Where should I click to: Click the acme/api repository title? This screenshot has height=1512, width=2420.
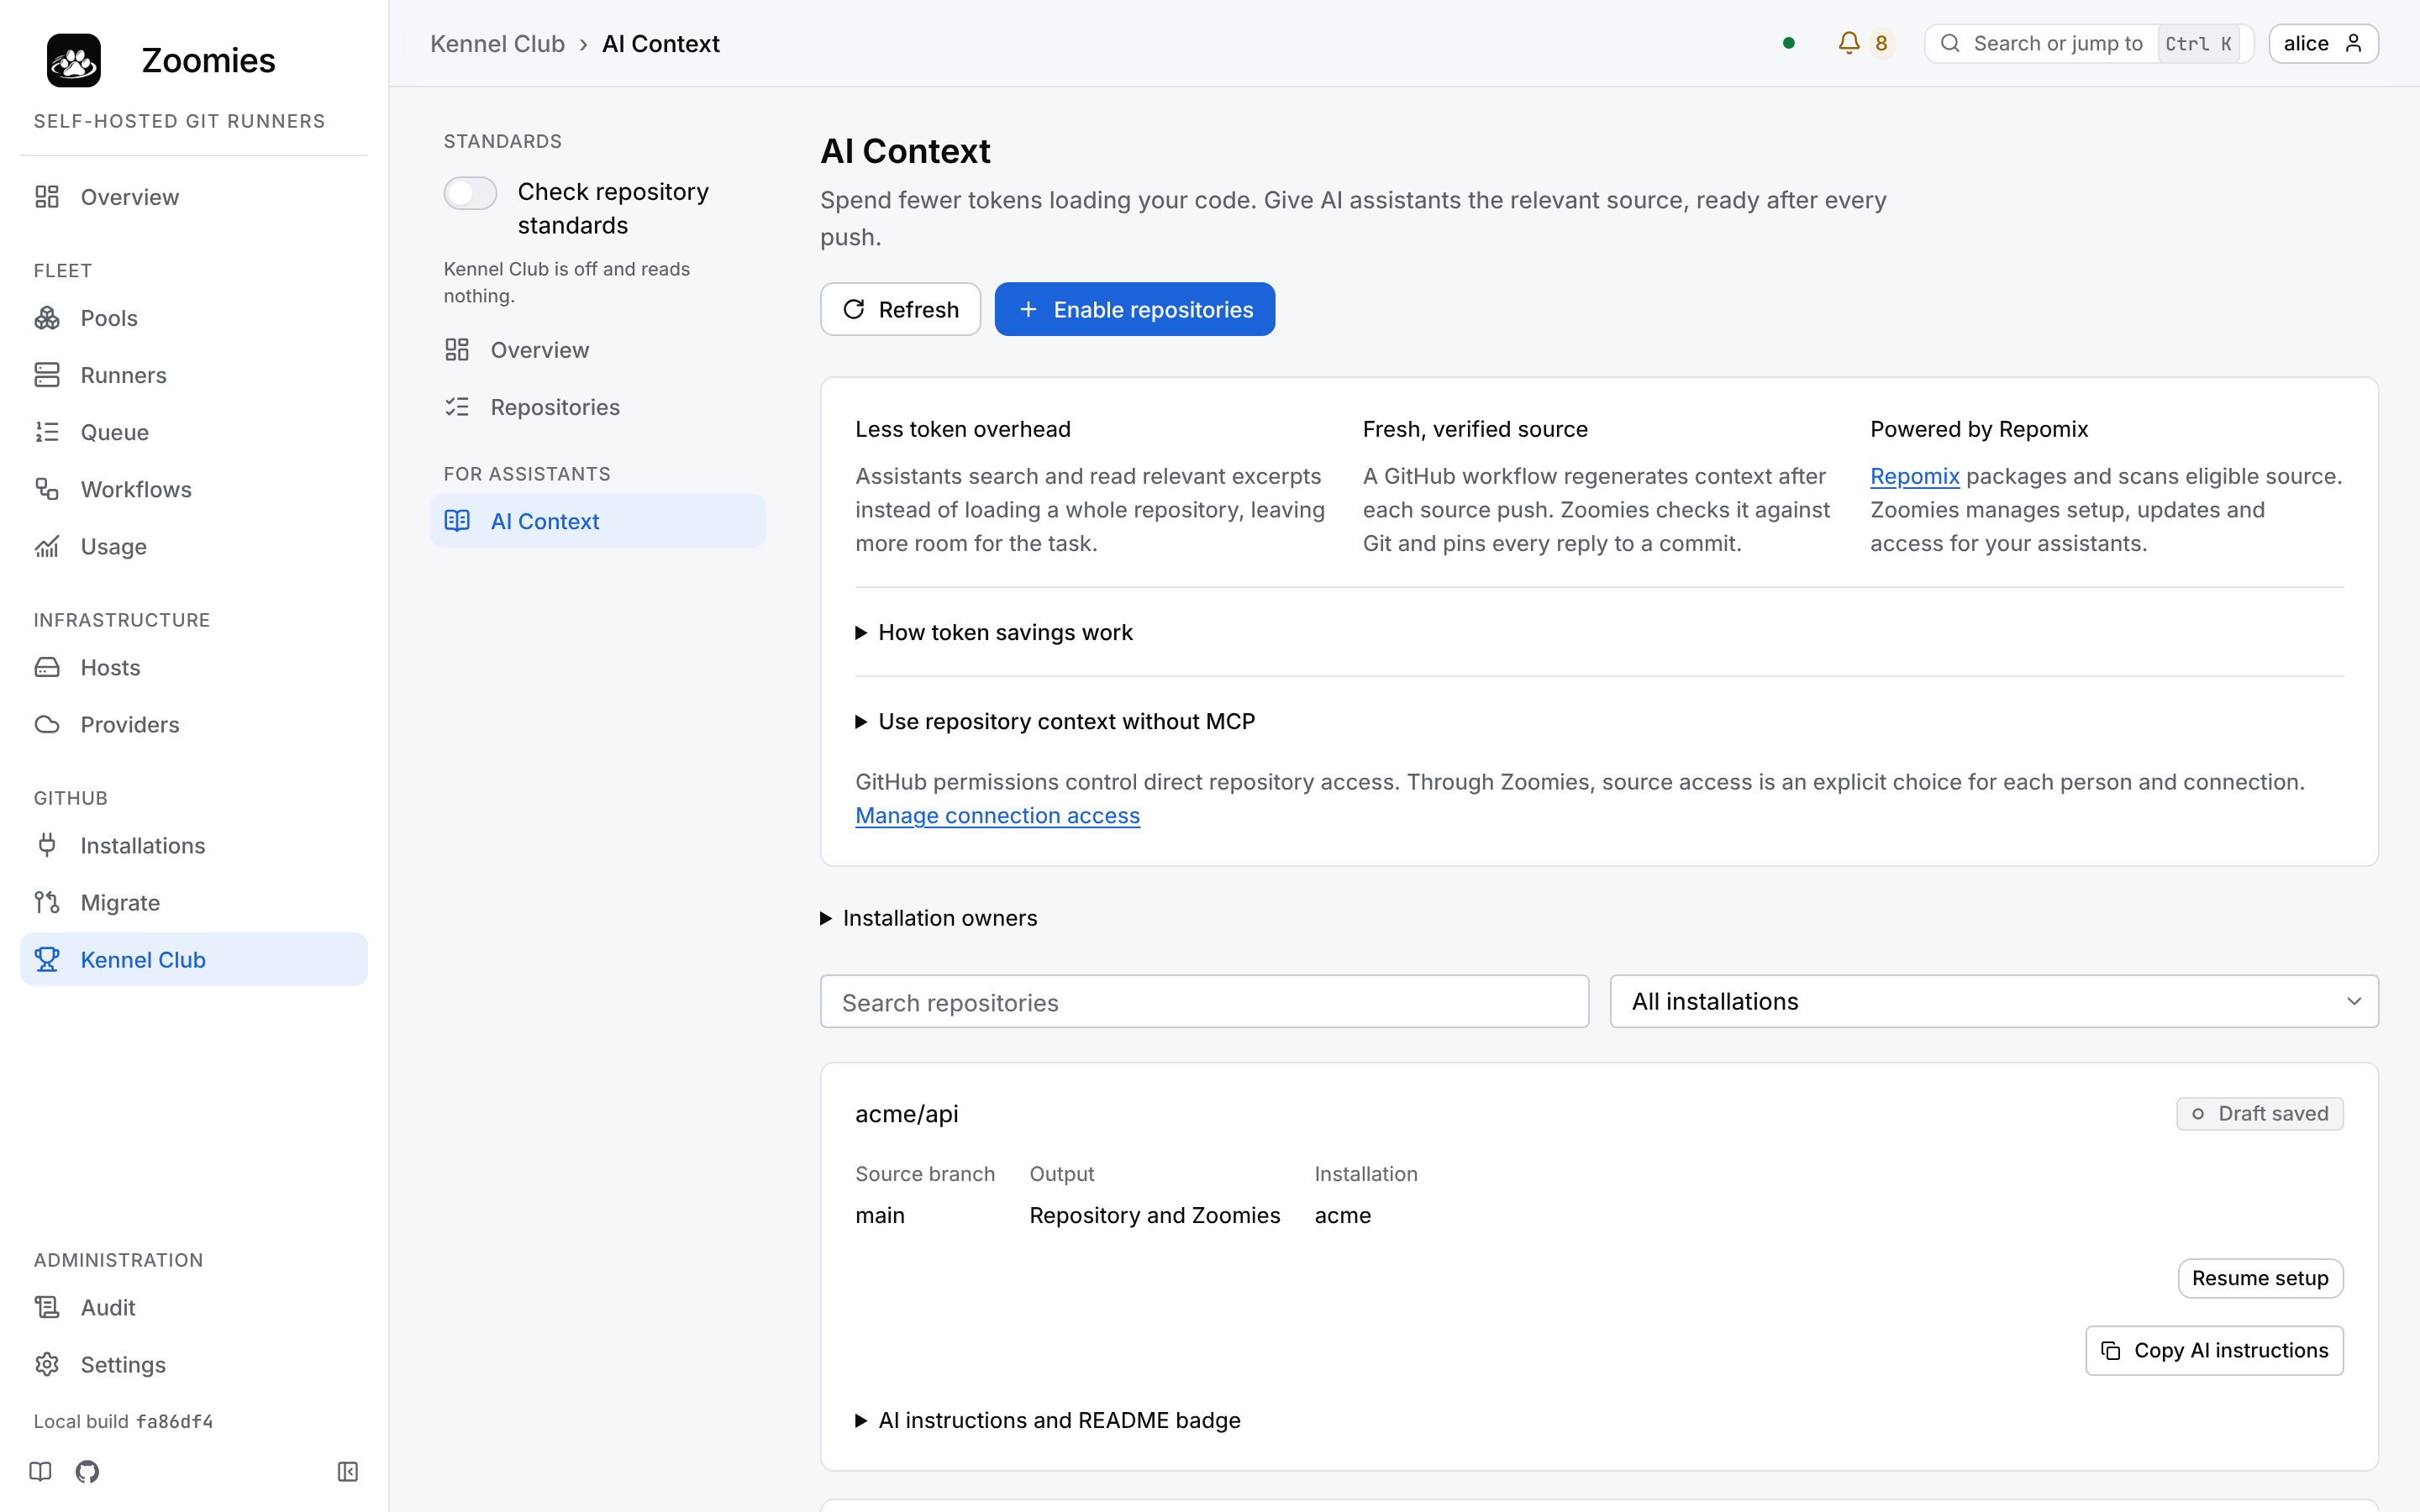[x=906, y=1113]
